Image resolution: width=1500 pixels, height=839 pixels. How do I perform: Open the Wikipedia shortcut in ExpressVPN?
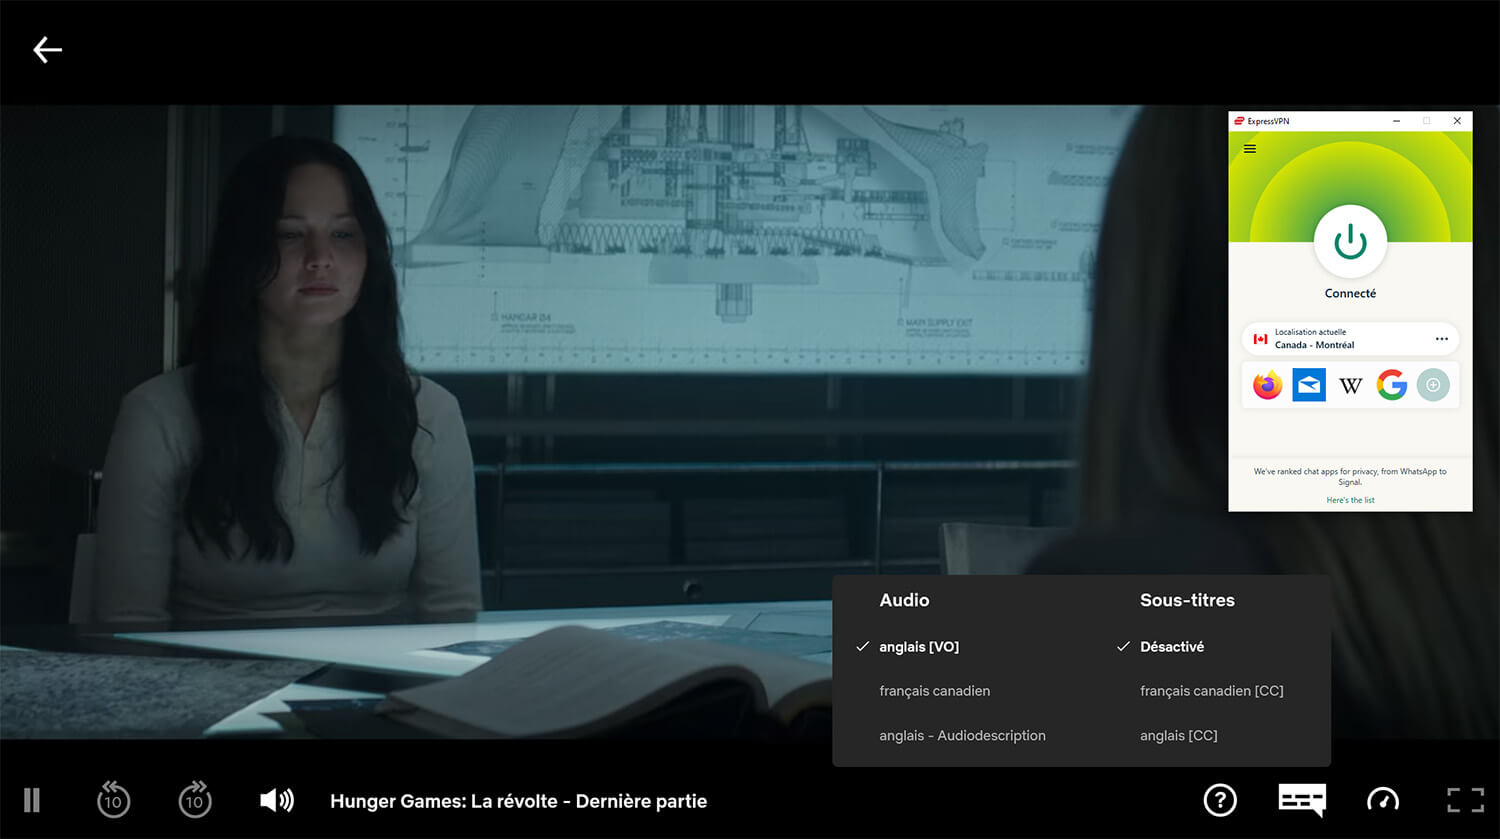1350,386
